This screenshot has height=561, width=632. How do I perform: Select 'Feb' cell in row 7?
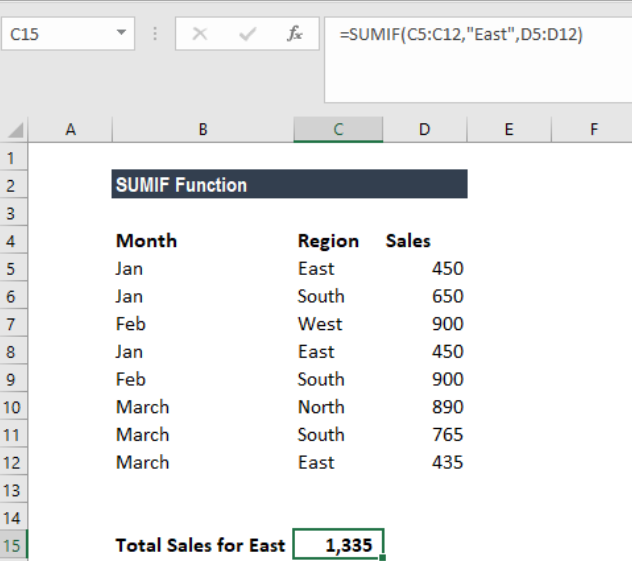(203, 324)
